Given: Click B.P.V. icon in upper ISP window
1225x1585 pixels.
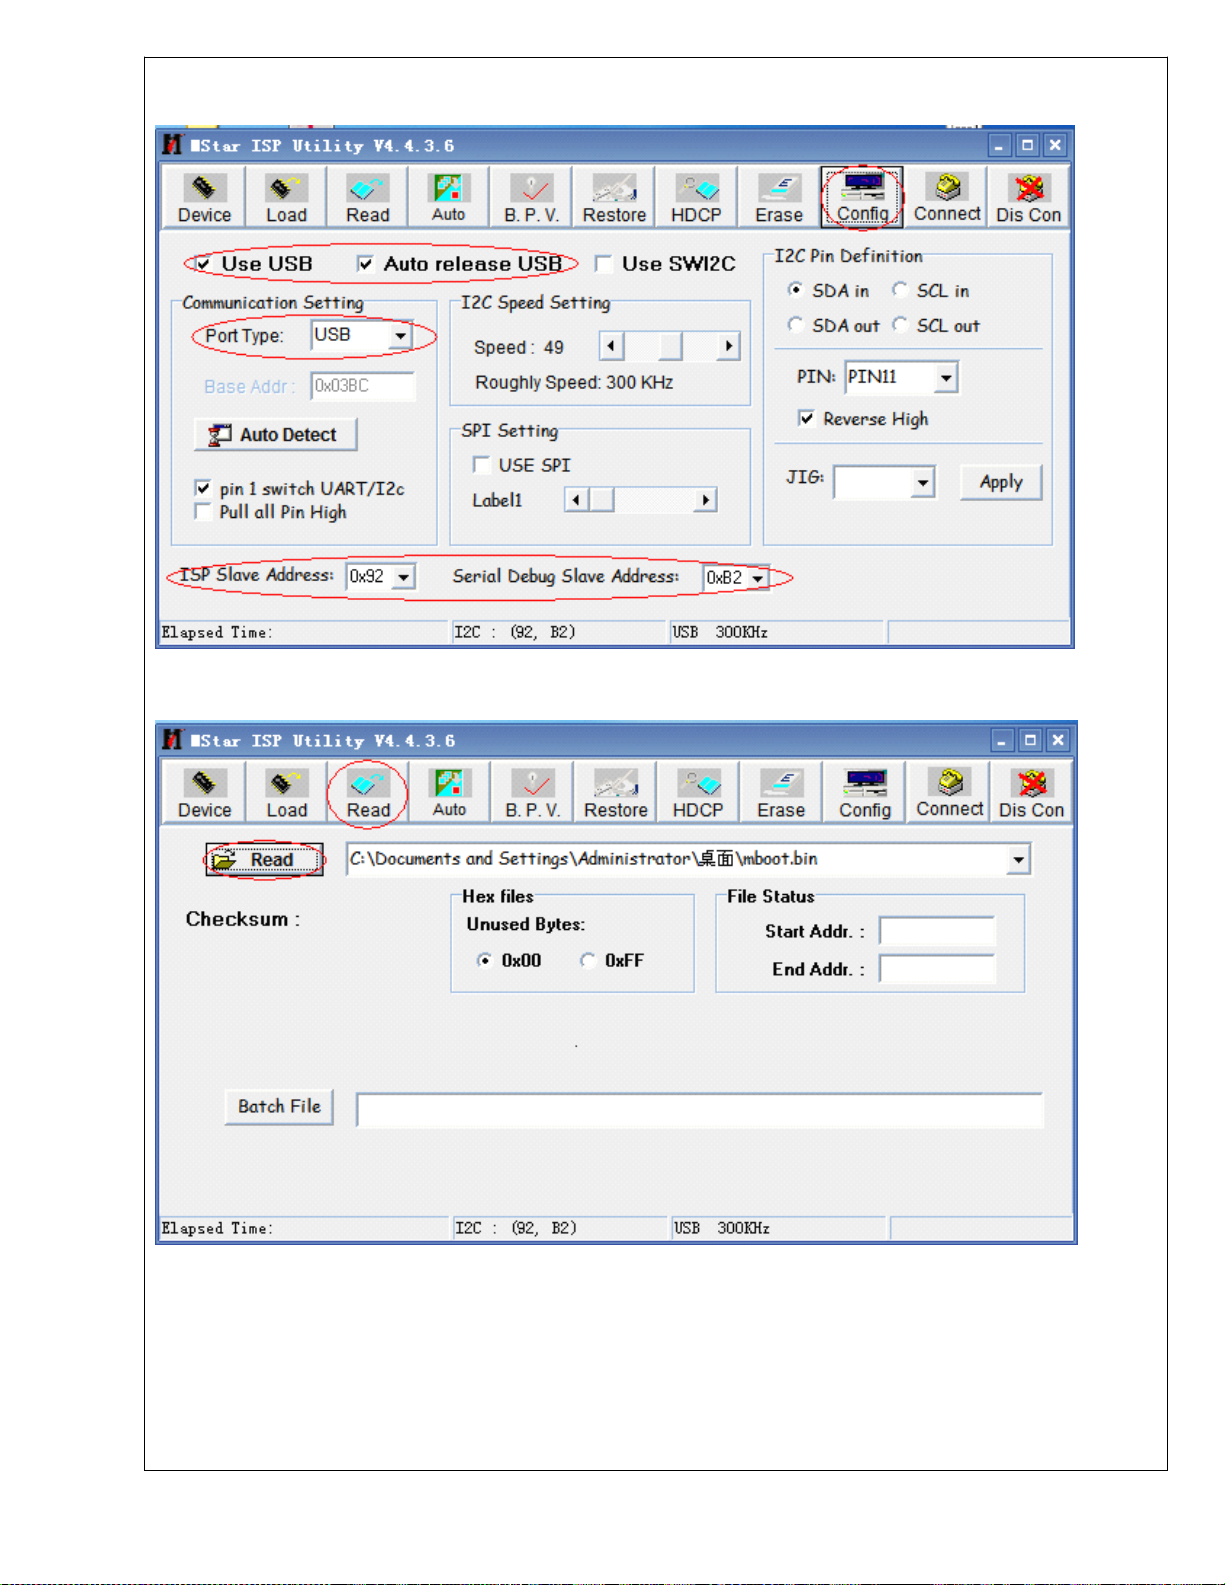Looking at the screenshot, I should pos(531,197).
